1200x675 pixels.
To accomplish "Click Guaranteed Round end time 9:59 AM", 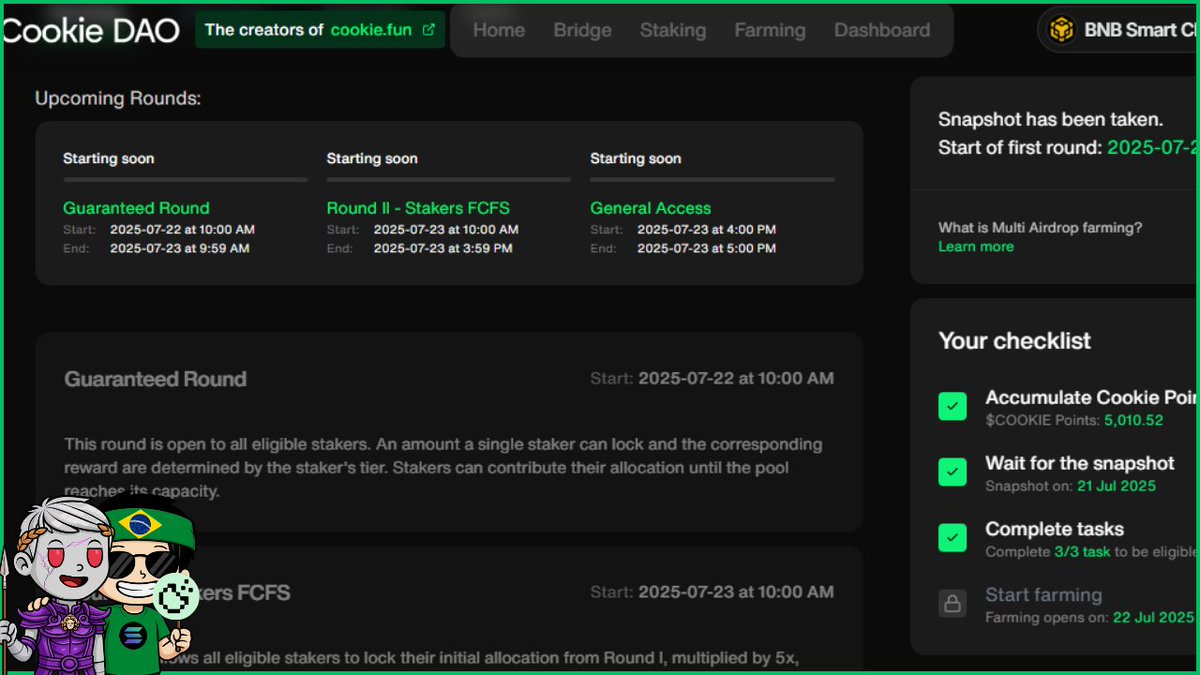I will tap(179, 248).
